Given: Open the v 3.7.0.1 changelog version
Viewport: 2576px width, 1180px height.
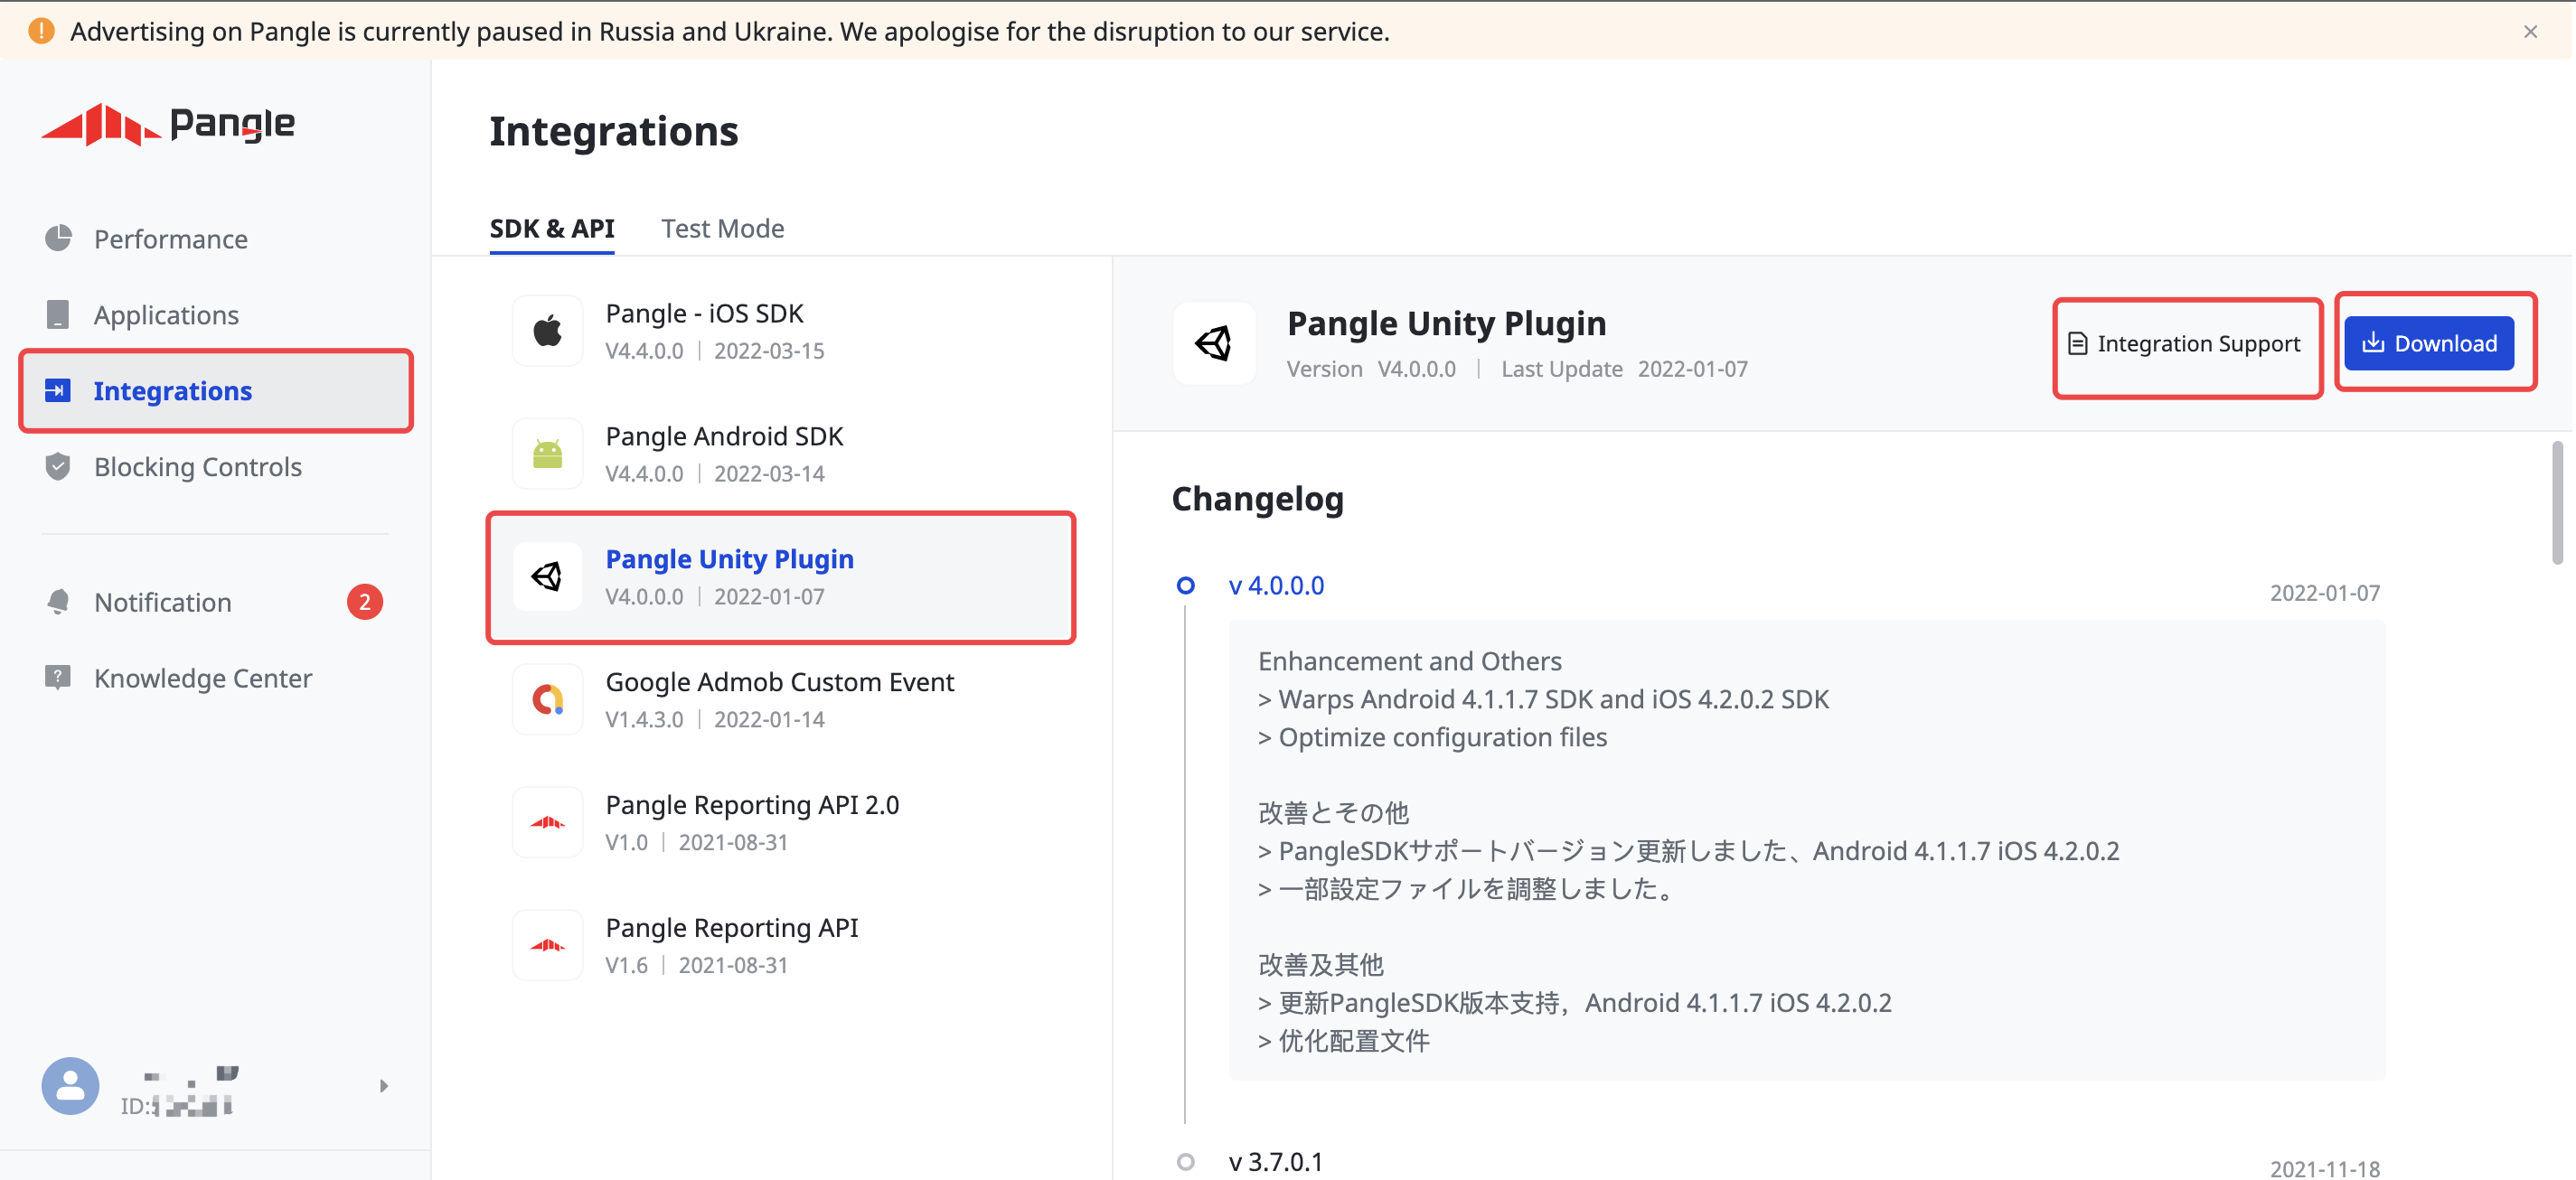Looking at the screenshot, I should click(1276, 1162).
